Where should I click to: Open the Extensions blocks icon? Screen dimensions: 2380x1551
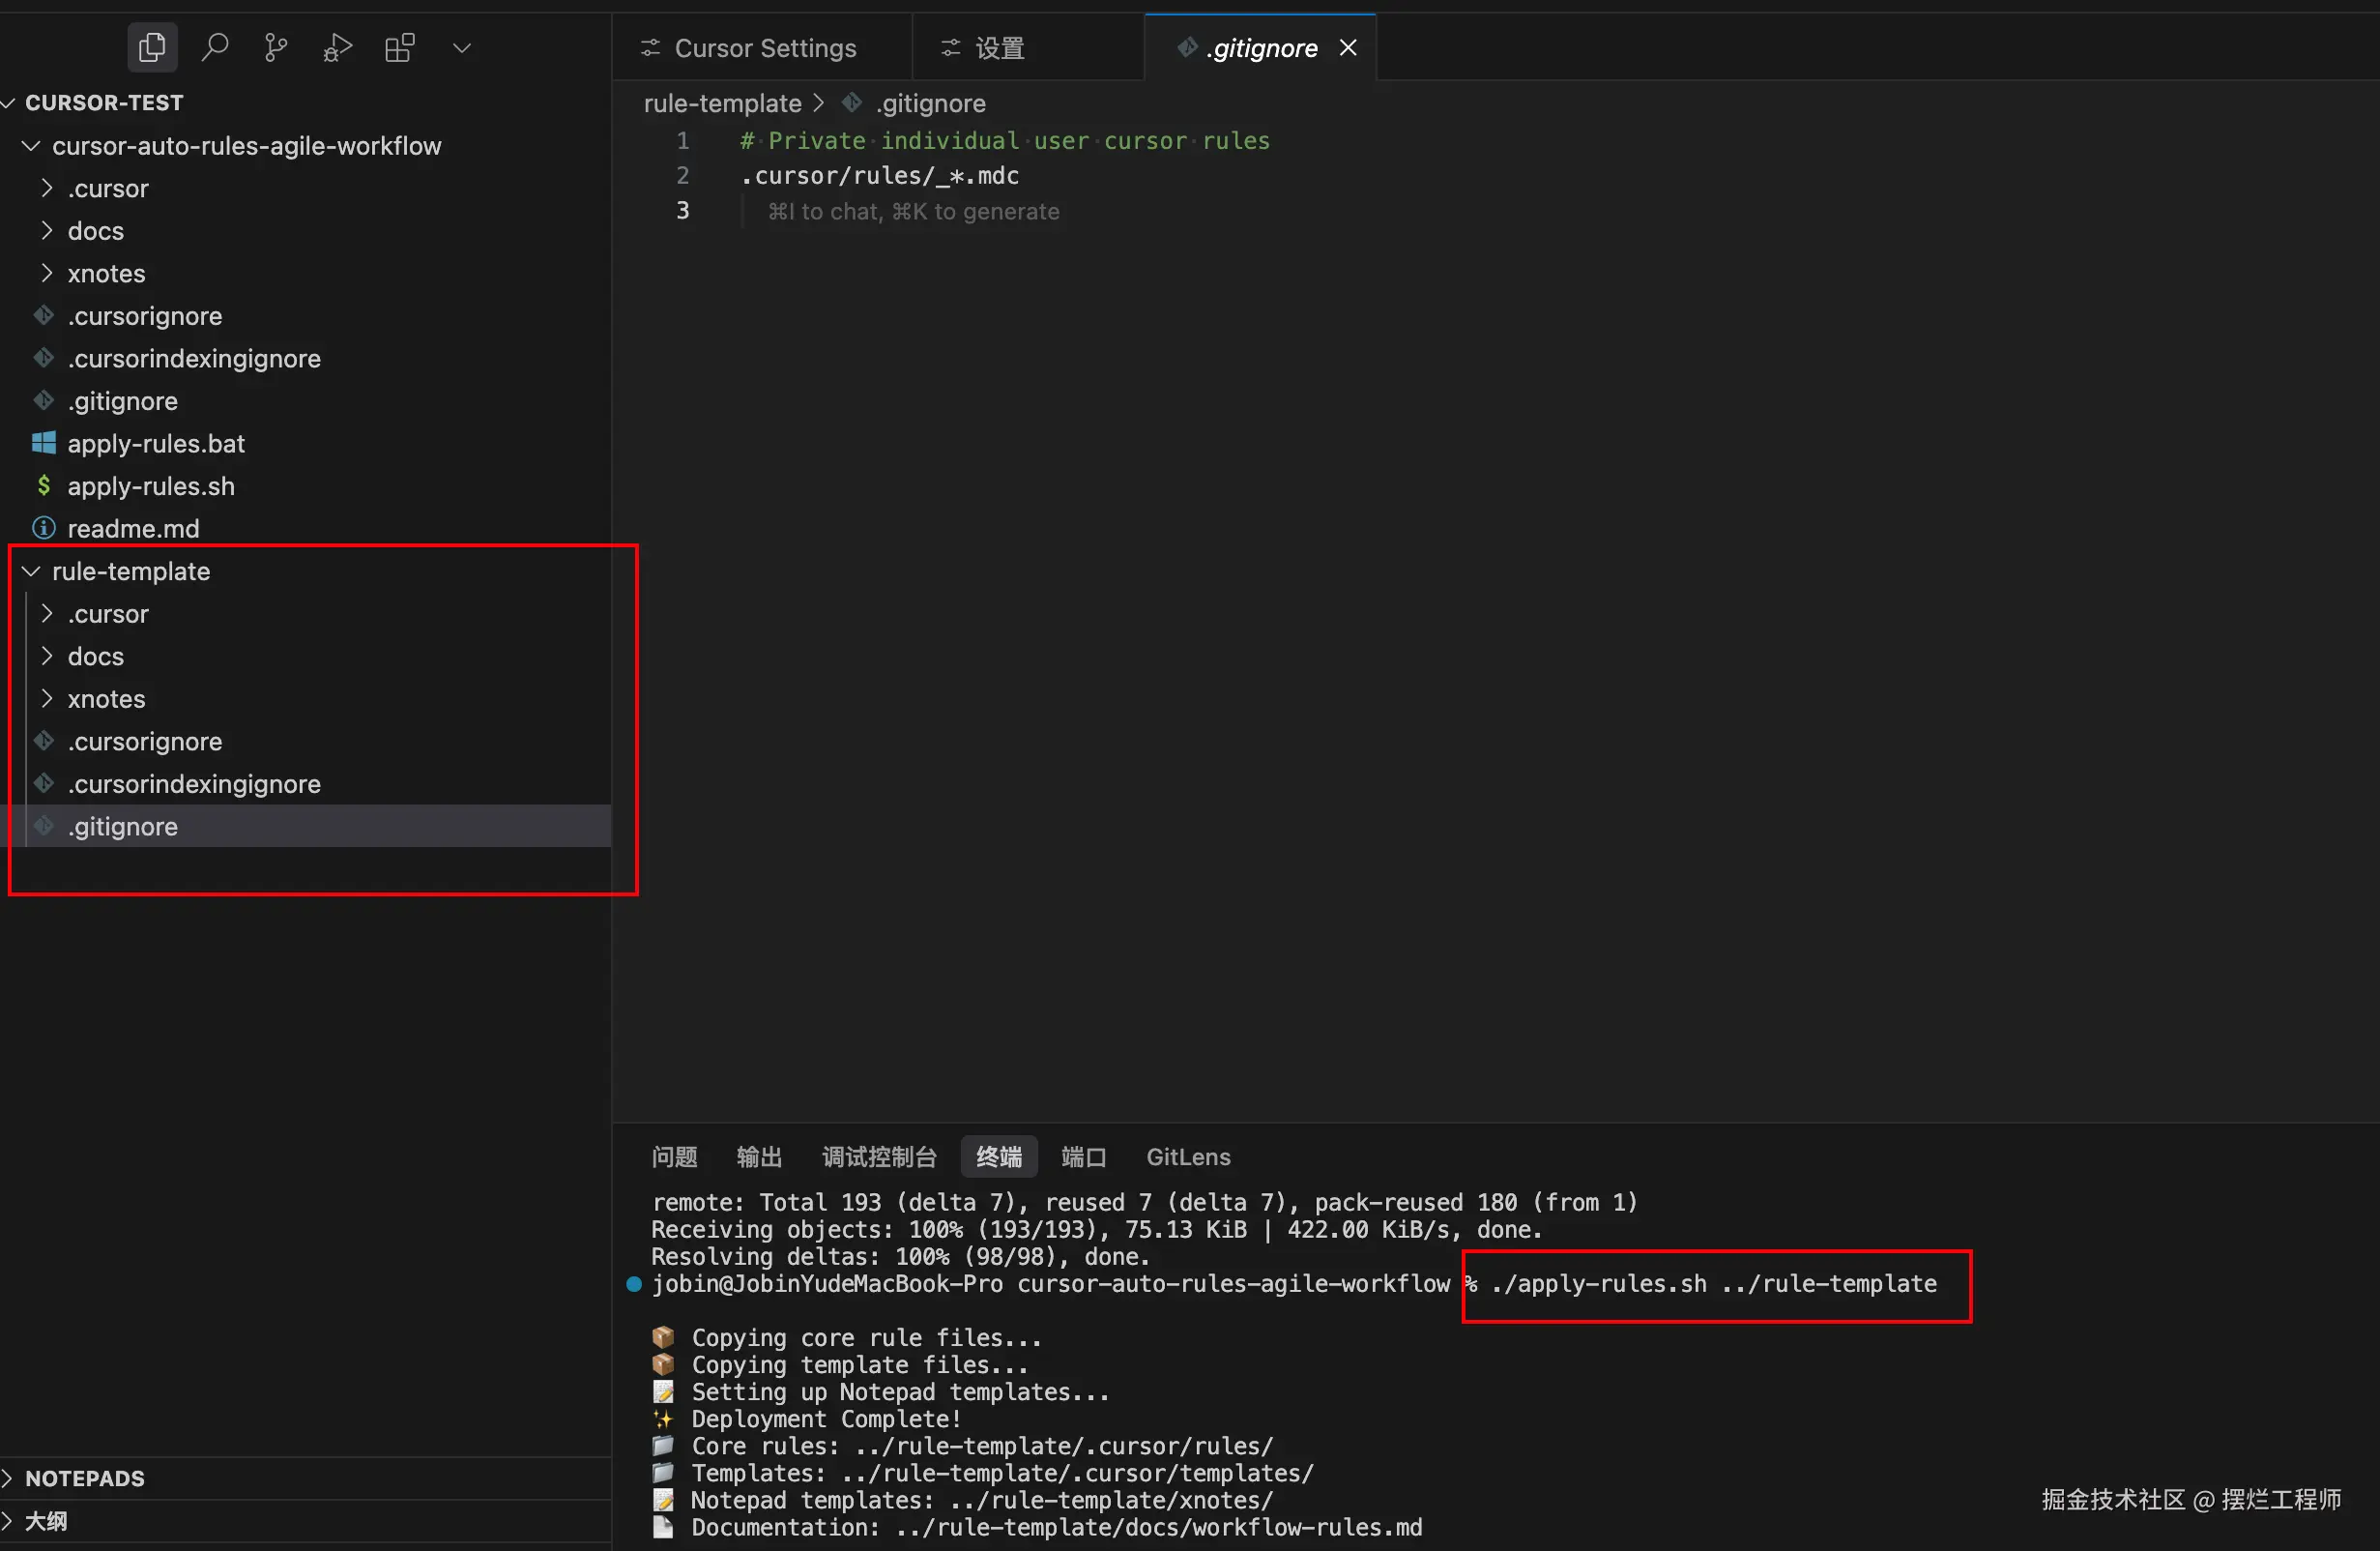click(x=399, y=47)
